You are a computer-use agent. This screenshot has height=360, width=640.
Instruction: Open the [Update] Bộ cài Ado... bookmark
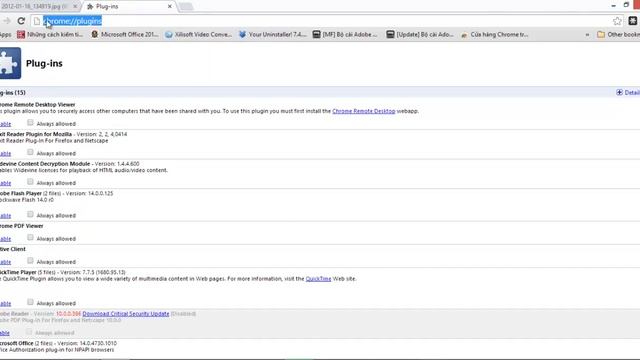click(x=420, y=35)
